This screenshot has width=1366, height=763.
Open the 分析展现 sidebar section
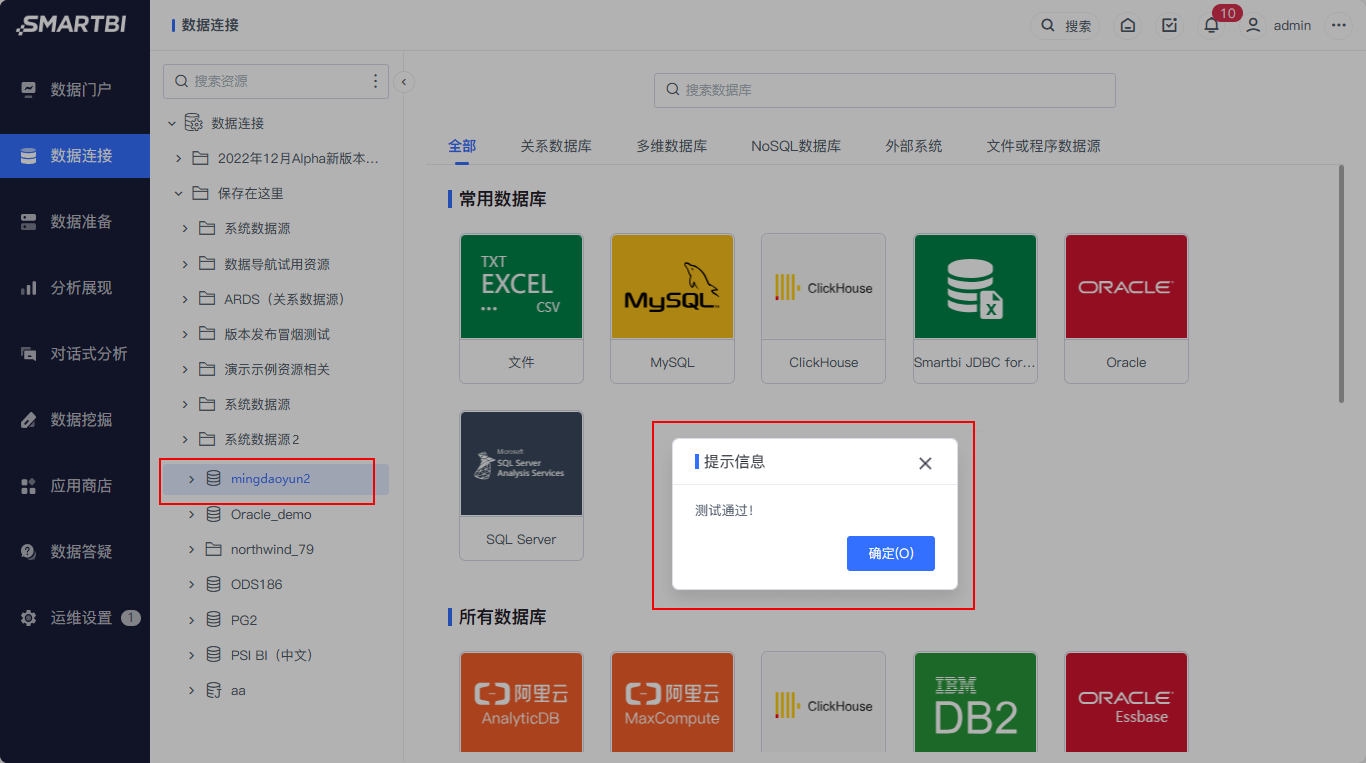[x=75, y=287]
